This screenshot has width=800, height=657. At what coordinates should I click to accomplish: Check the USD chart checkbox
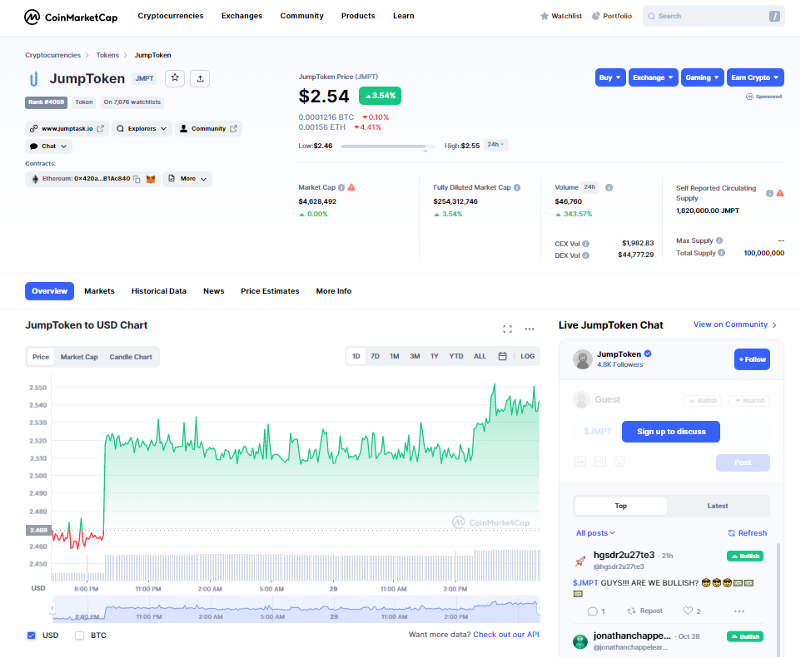coord(31,635)
